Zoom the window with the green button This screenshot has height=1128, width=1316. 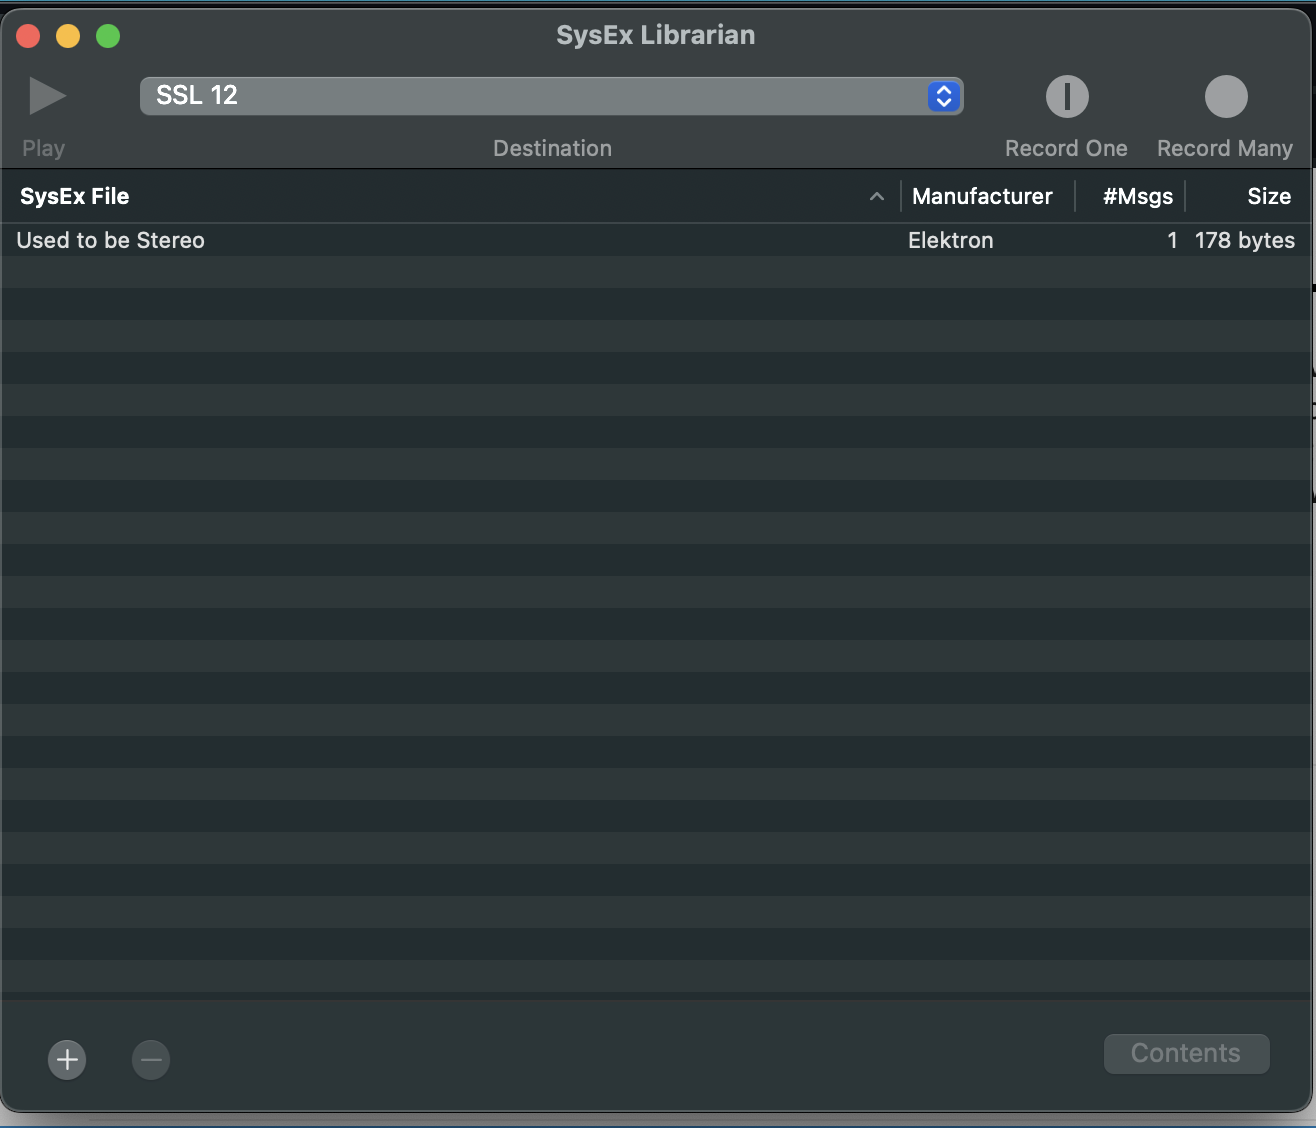pos(108,36)
